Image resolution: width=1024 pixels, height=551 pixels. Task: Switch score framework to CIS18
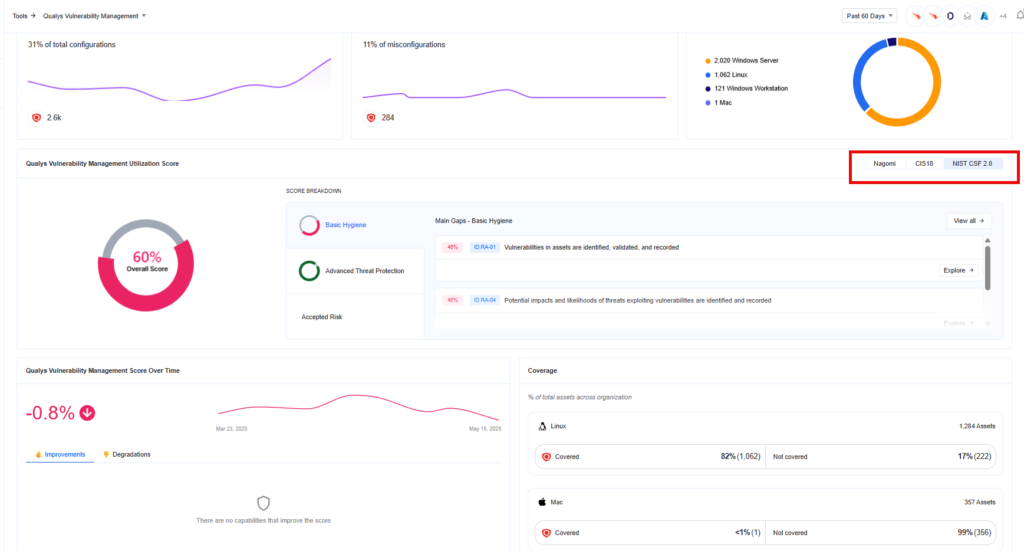tap(924, 163)
